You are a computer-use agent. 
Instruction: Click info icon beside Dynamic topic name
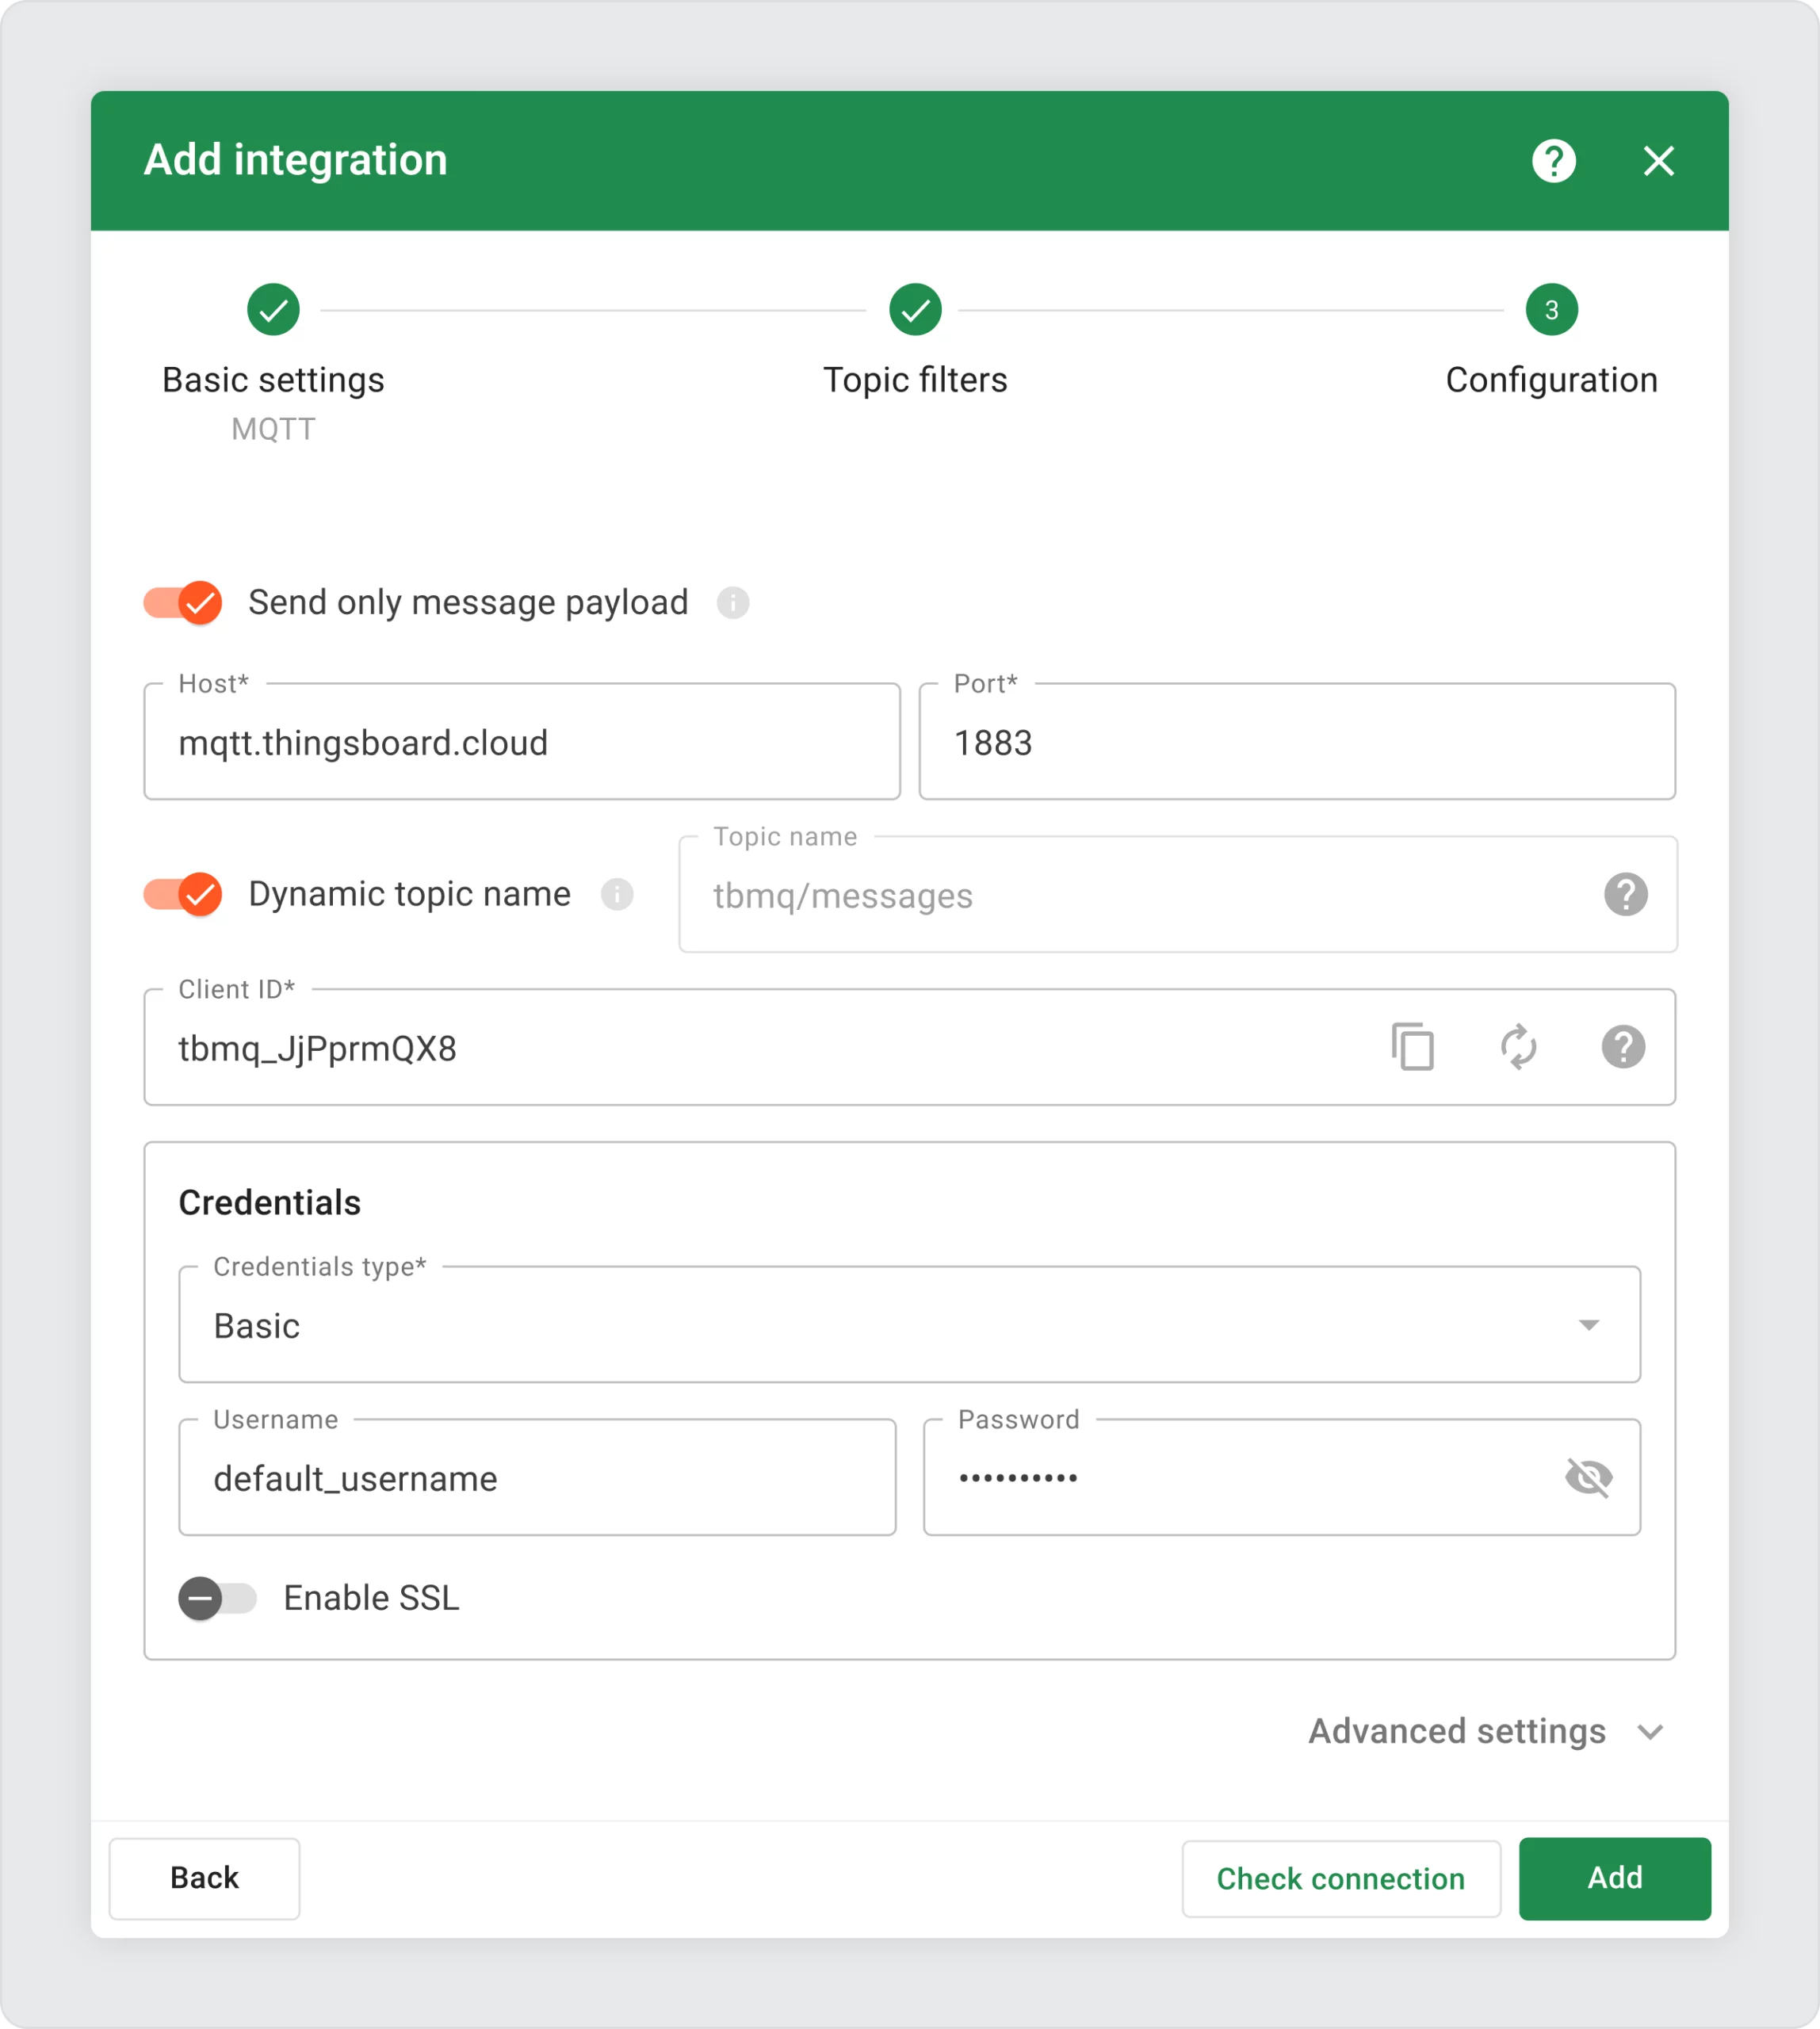[616, 894]
